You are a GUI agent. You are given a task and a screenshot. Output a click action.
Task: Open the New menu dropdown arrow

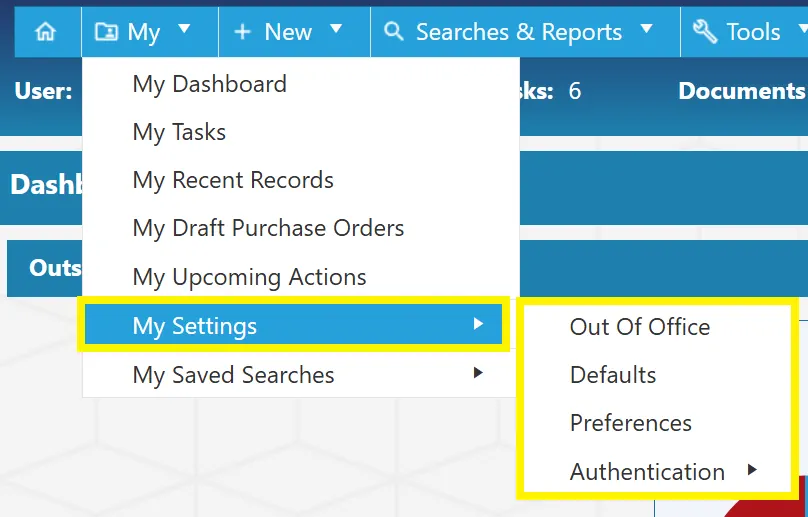(x=336, y=29)
